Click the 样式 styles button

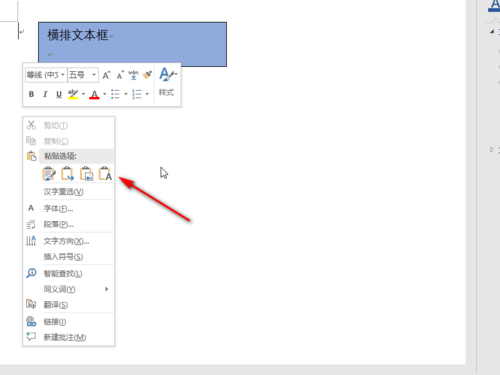167,82
